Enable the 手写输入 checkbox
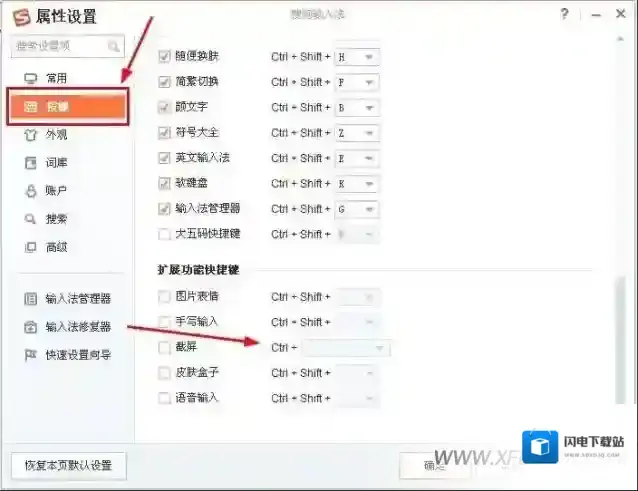The height and width of the screenshot is (491, 638). click(x=164, y=322)
